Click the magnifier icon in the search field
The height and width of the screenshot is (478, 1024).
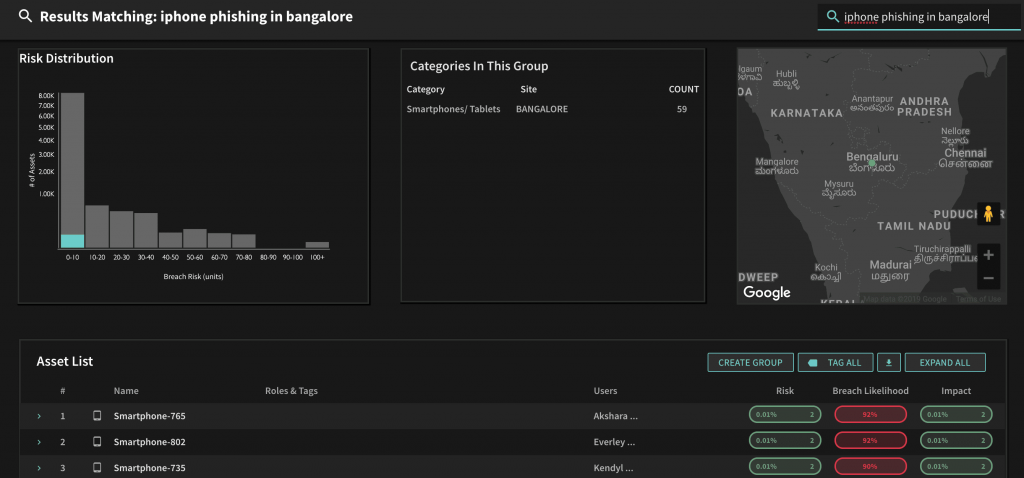point(832,16)
